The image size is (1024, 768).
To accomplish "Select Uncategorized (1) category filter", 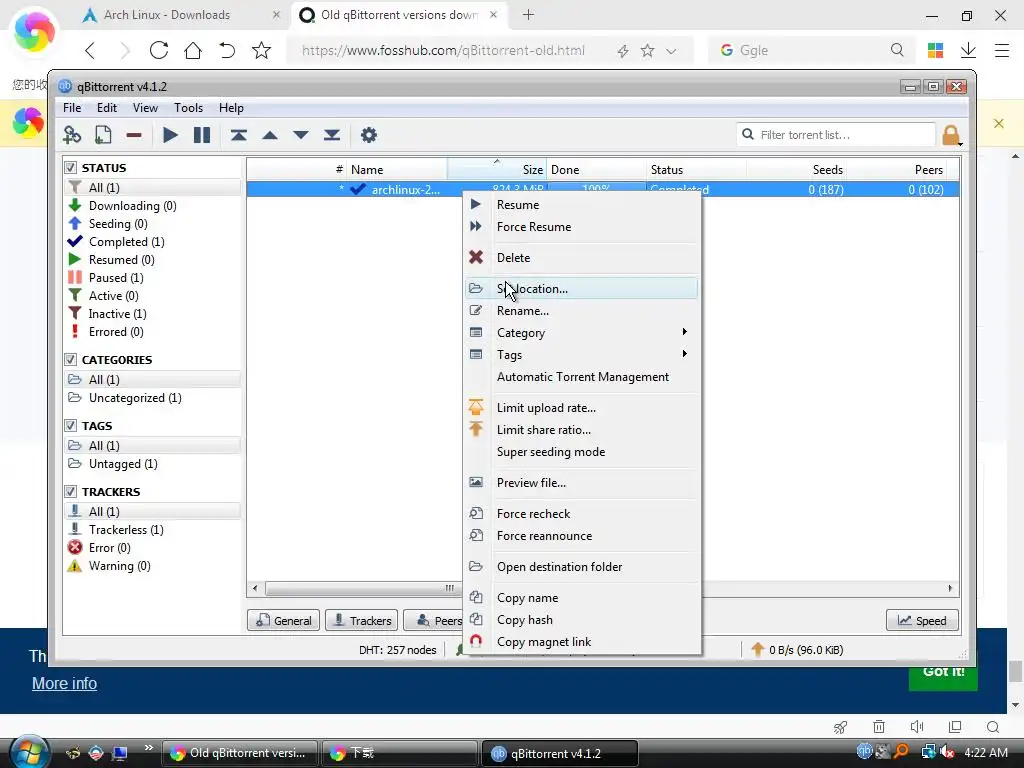I will pos(135,398).
